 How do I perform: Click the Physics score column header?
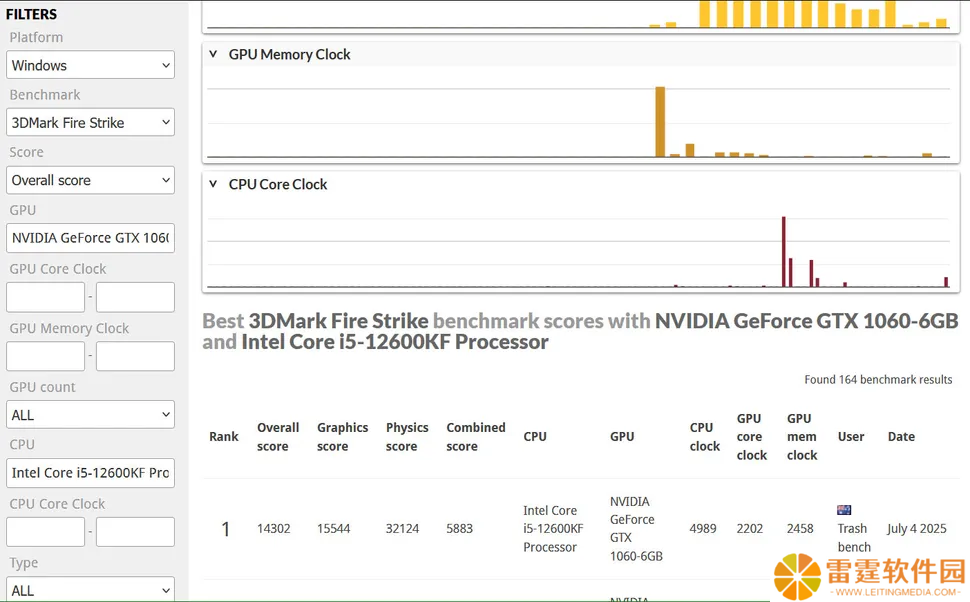(406, 437)
